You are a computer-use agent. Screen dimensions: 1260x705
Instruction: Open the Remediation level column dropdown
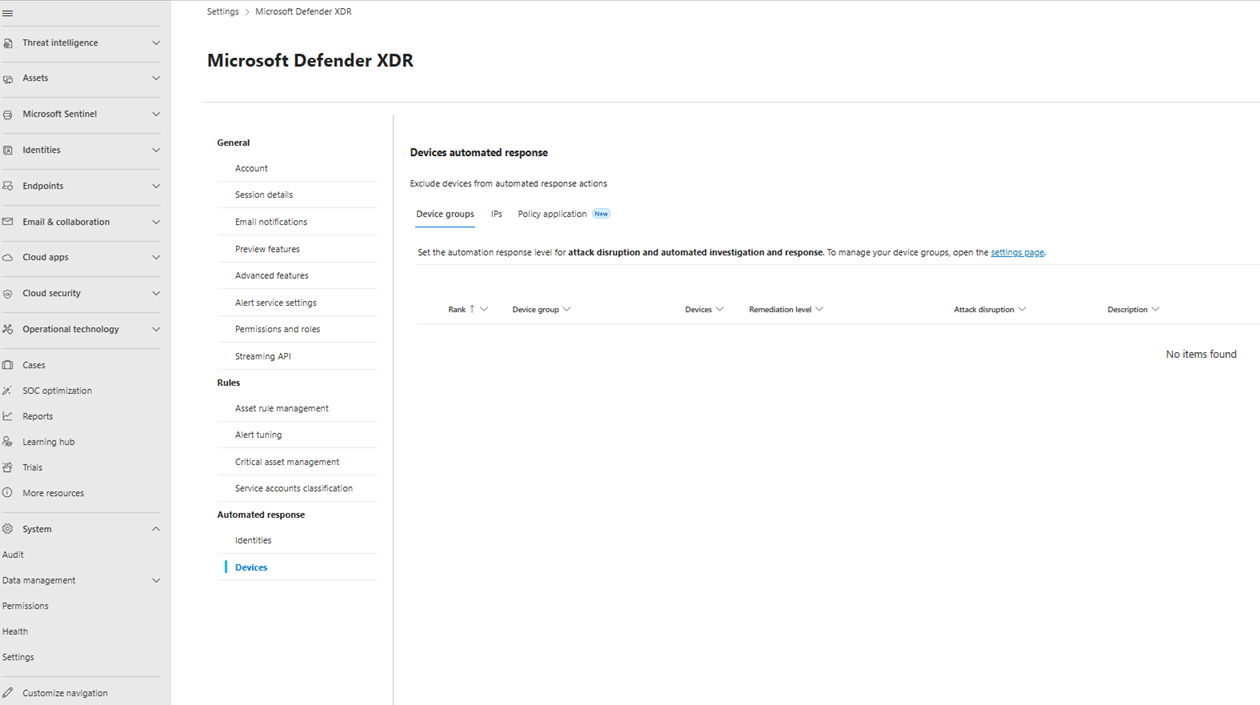click(819, 310)
